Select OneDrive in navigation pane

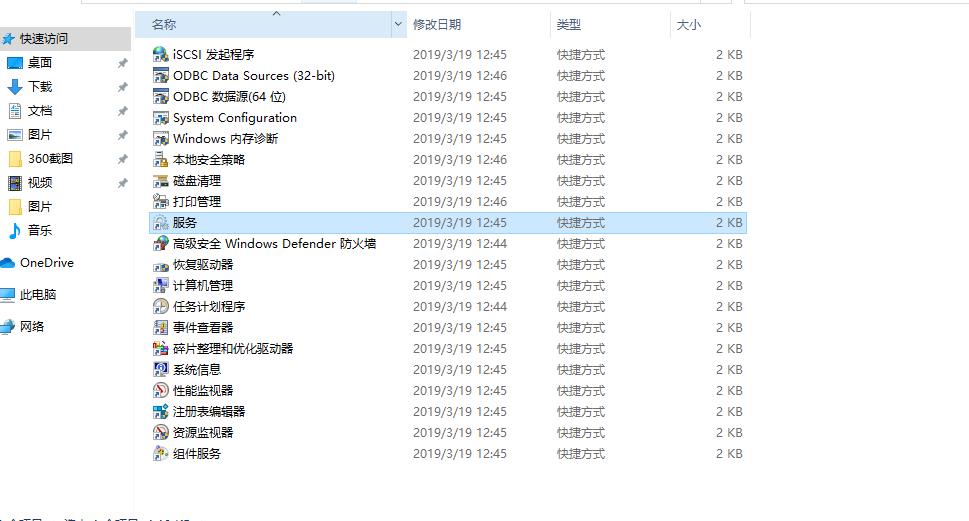46,263
